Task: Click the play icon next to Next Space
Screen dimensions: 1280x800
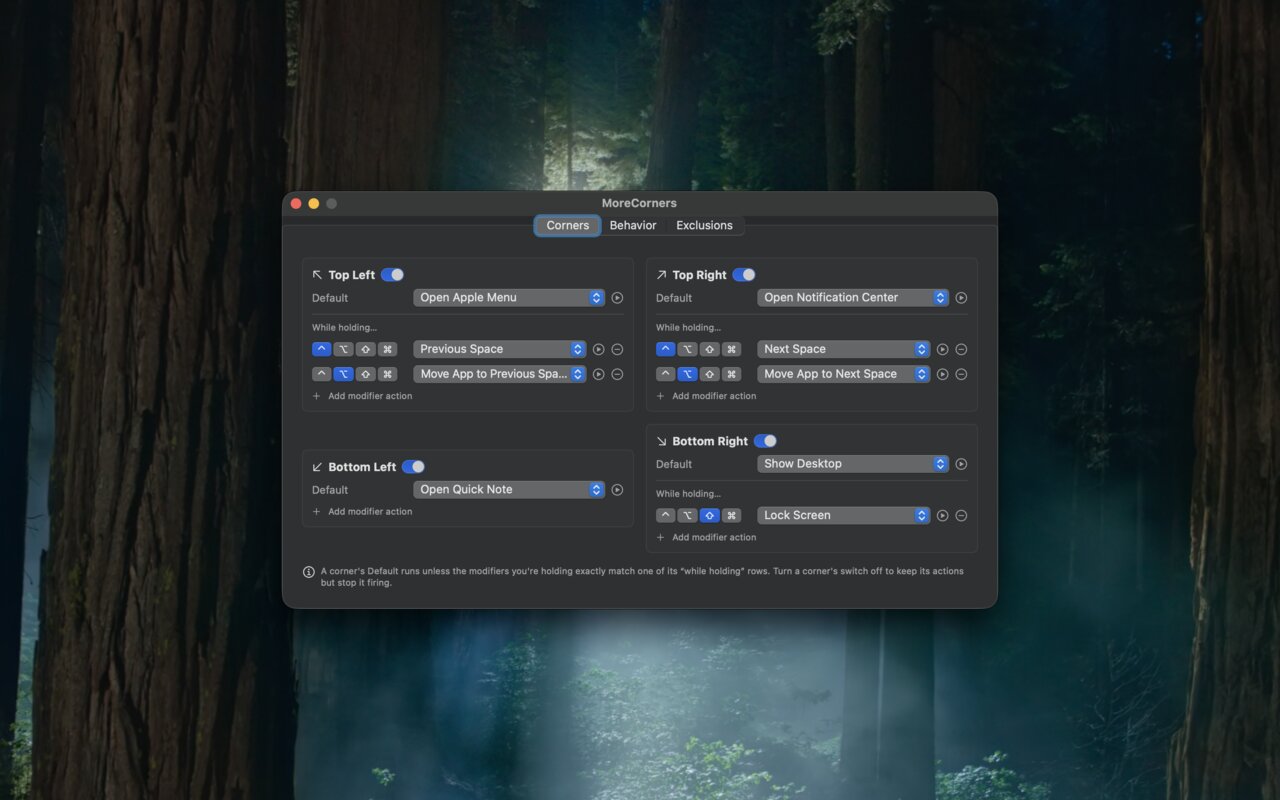Action: (x=942, y=349)
